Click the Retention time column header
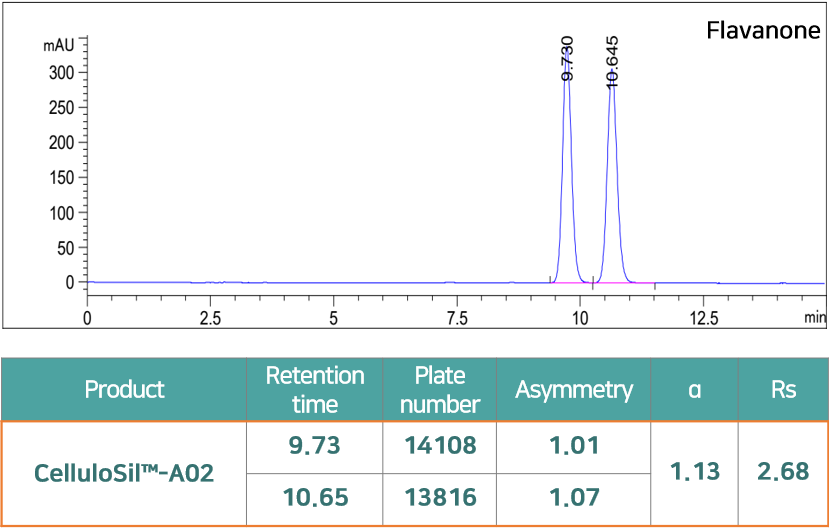The height and width of the screenshot is (528, 829). (315, 390)
